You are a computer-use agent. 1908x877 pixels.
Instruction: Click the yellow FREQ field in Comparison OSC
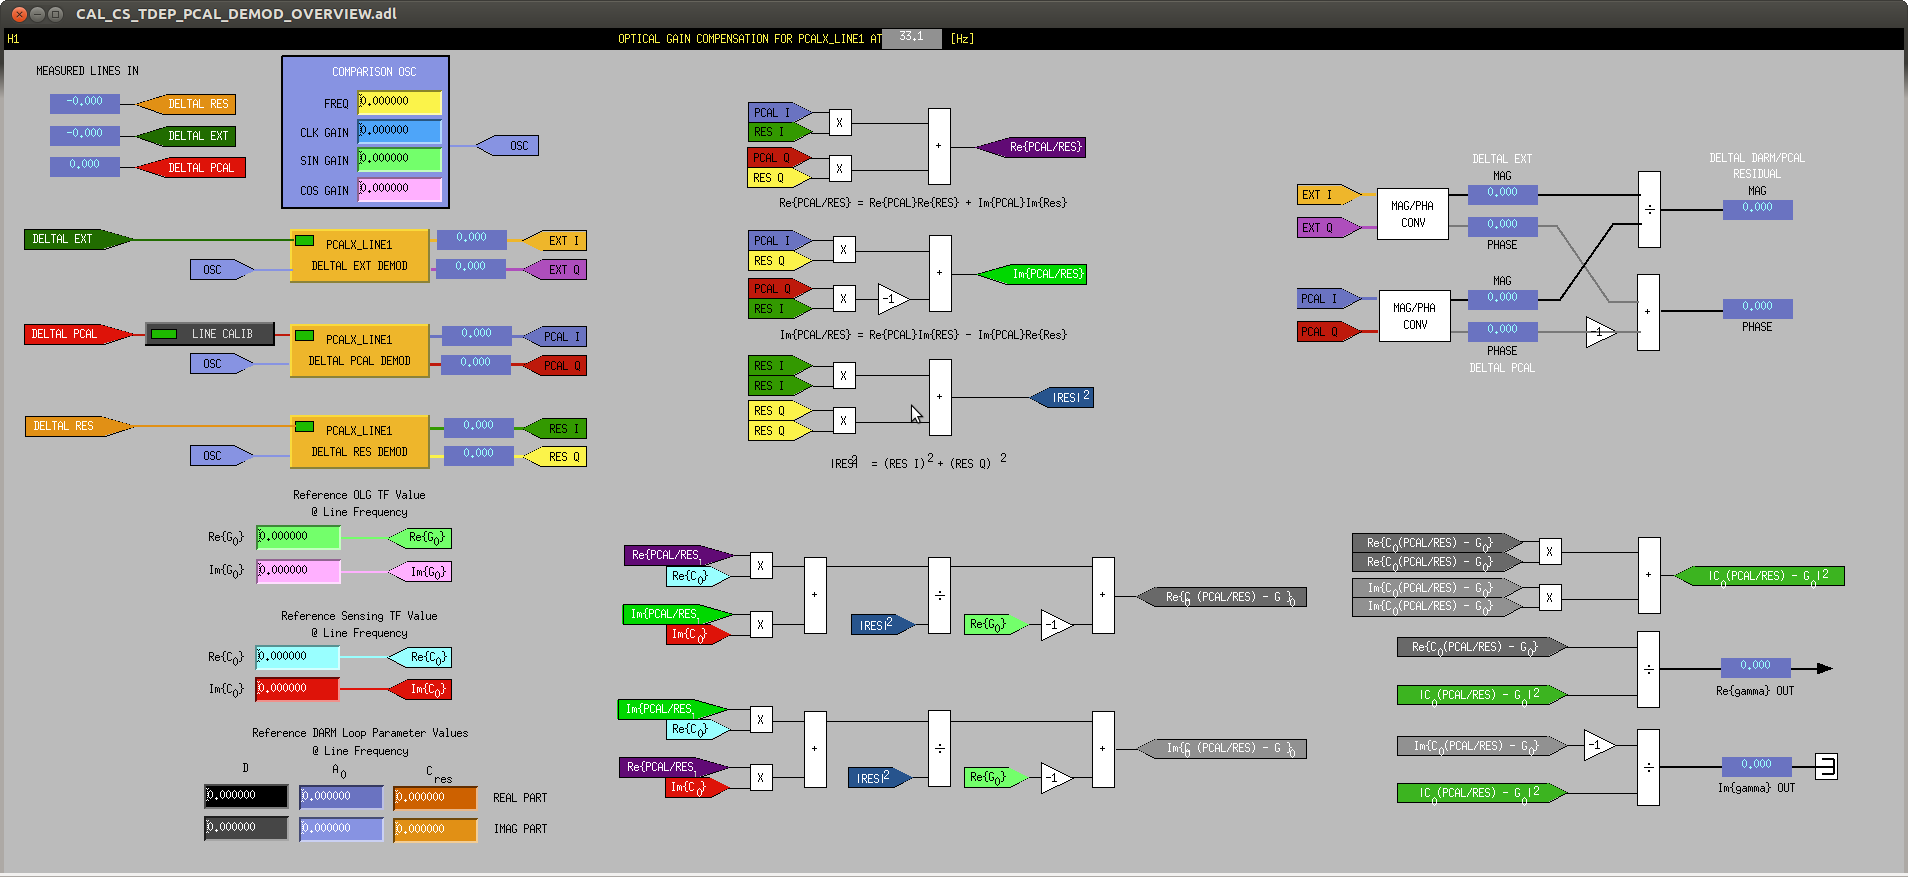400,103
